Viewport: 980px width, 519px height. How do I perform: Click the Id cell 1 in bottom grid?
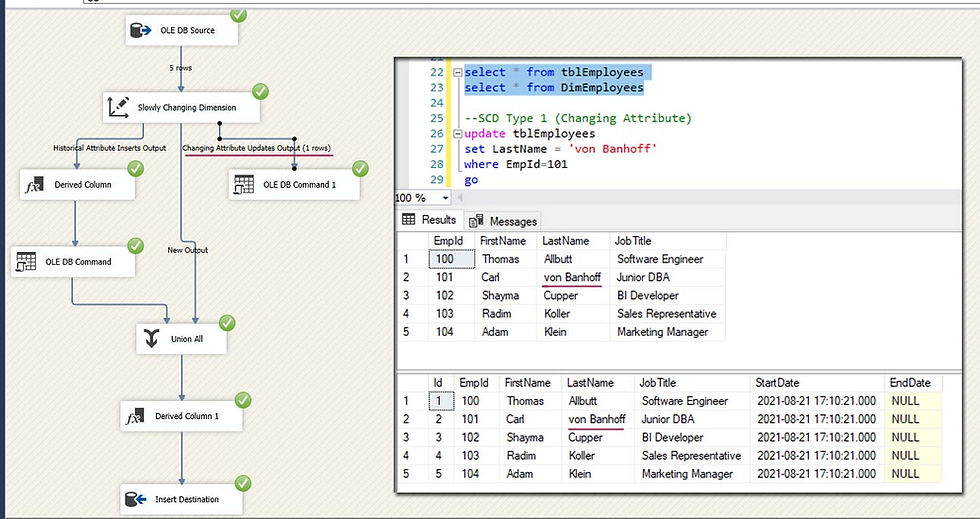(x=441, y=401)
